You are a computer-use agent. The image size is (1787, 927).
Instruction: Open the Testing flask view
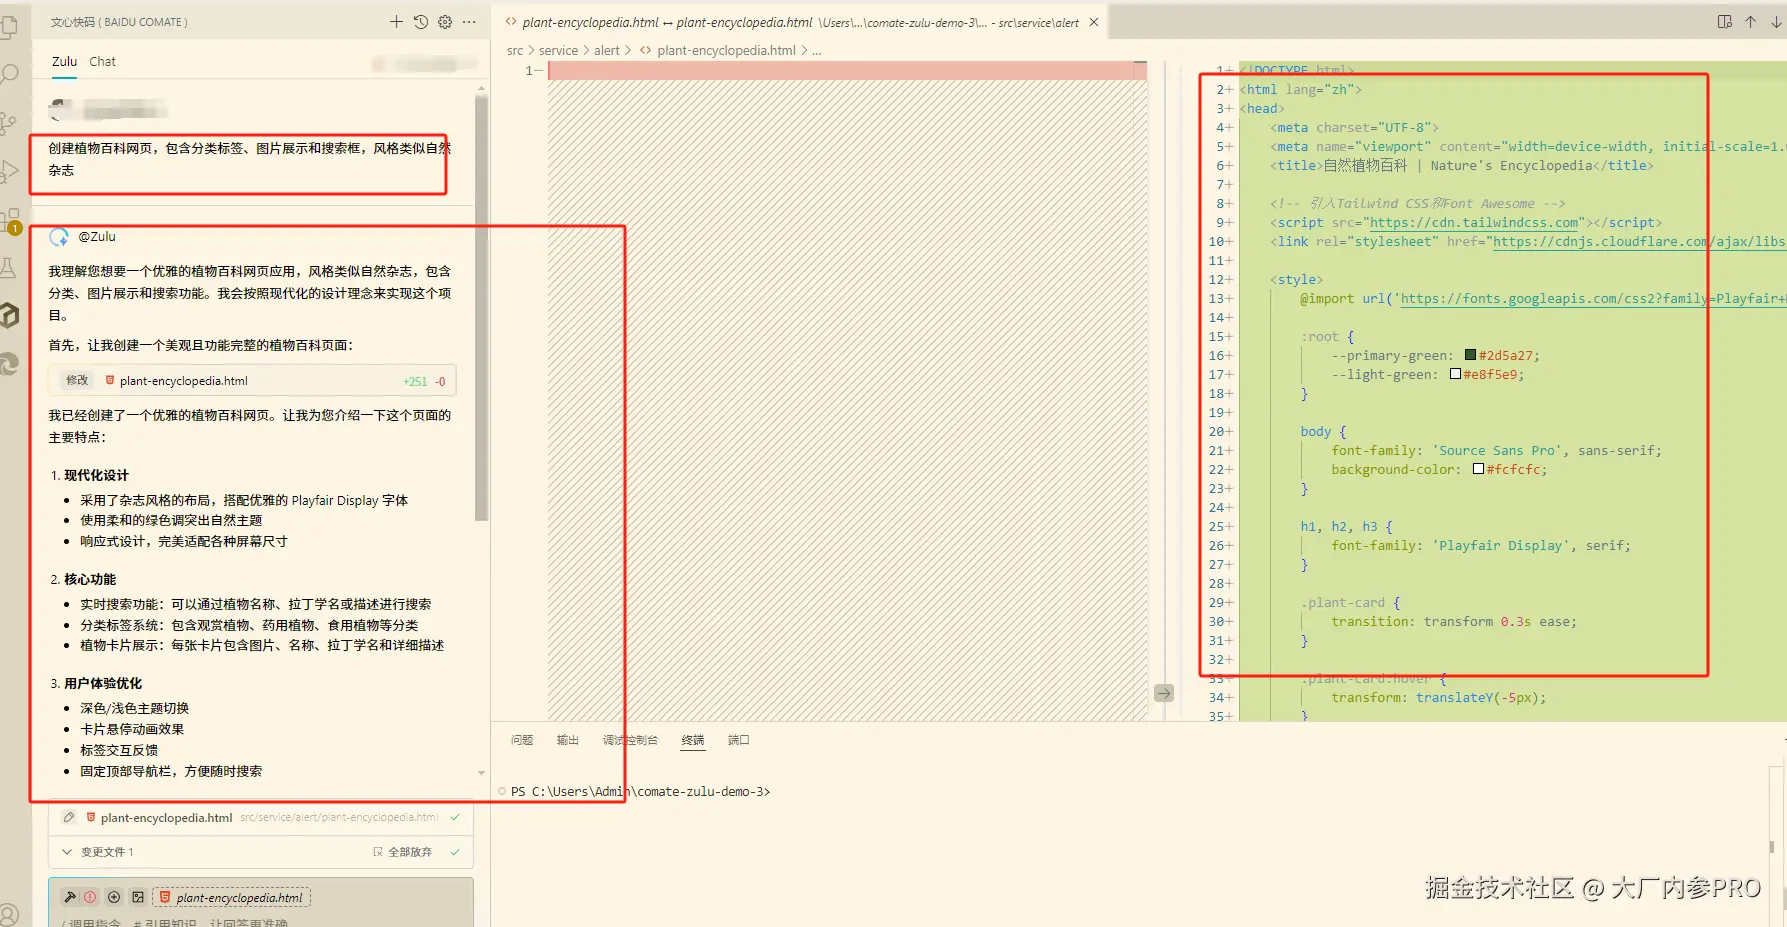click(x=9, y=267)
